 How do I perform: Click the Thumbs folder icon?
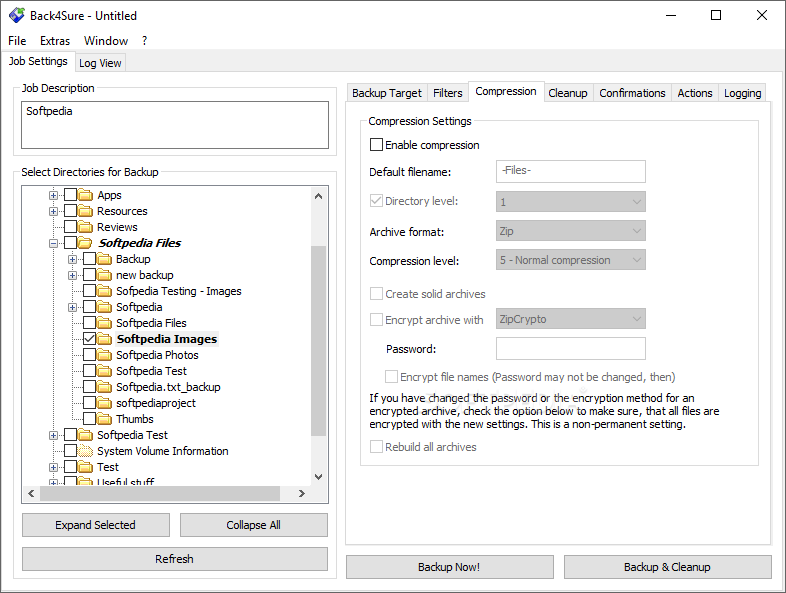[x=104, y=419]
